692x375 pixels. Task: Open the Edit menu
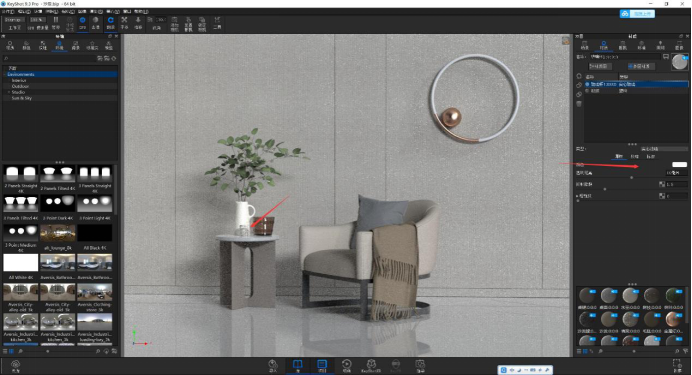[24, 11]
